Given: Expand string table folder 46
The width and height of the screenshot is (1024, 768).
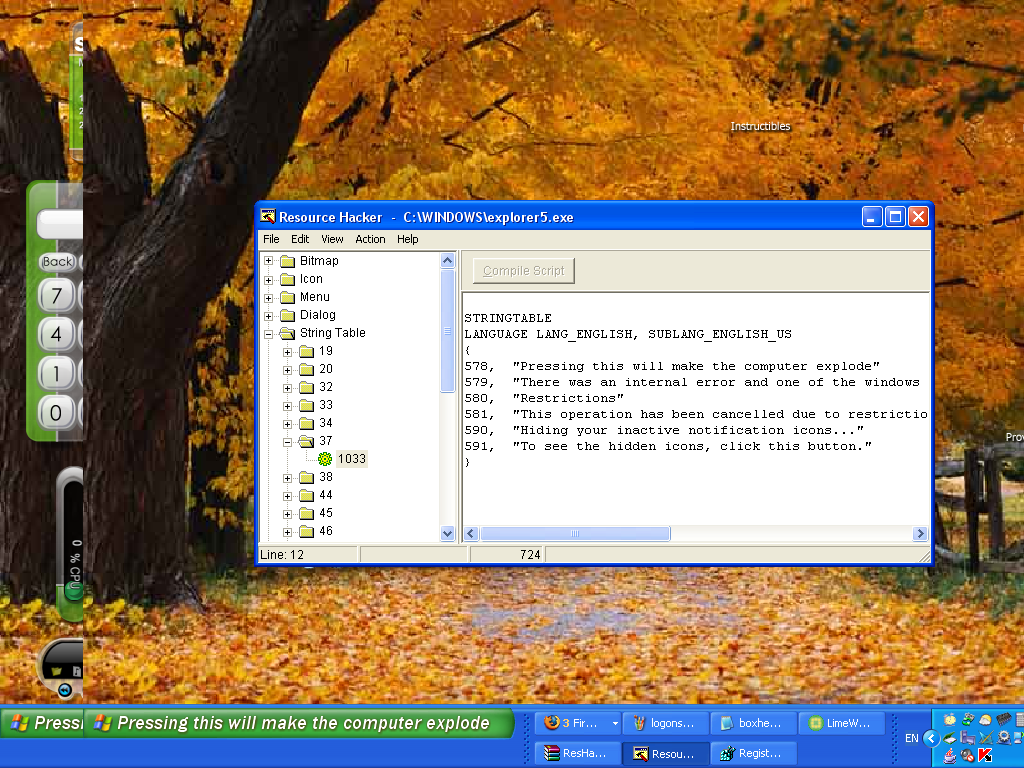Looking at the screenshot, I should 287,532.
